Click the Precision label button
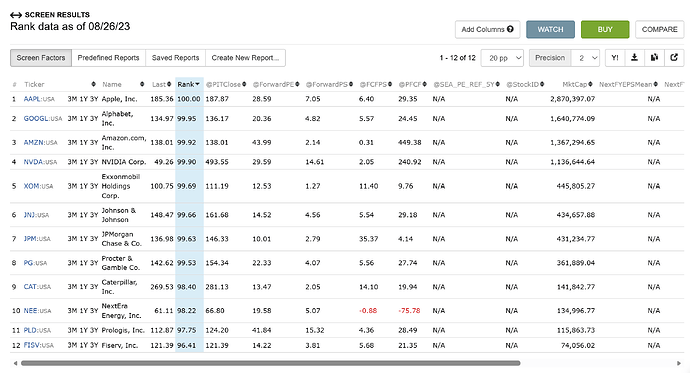 [550, 58]
